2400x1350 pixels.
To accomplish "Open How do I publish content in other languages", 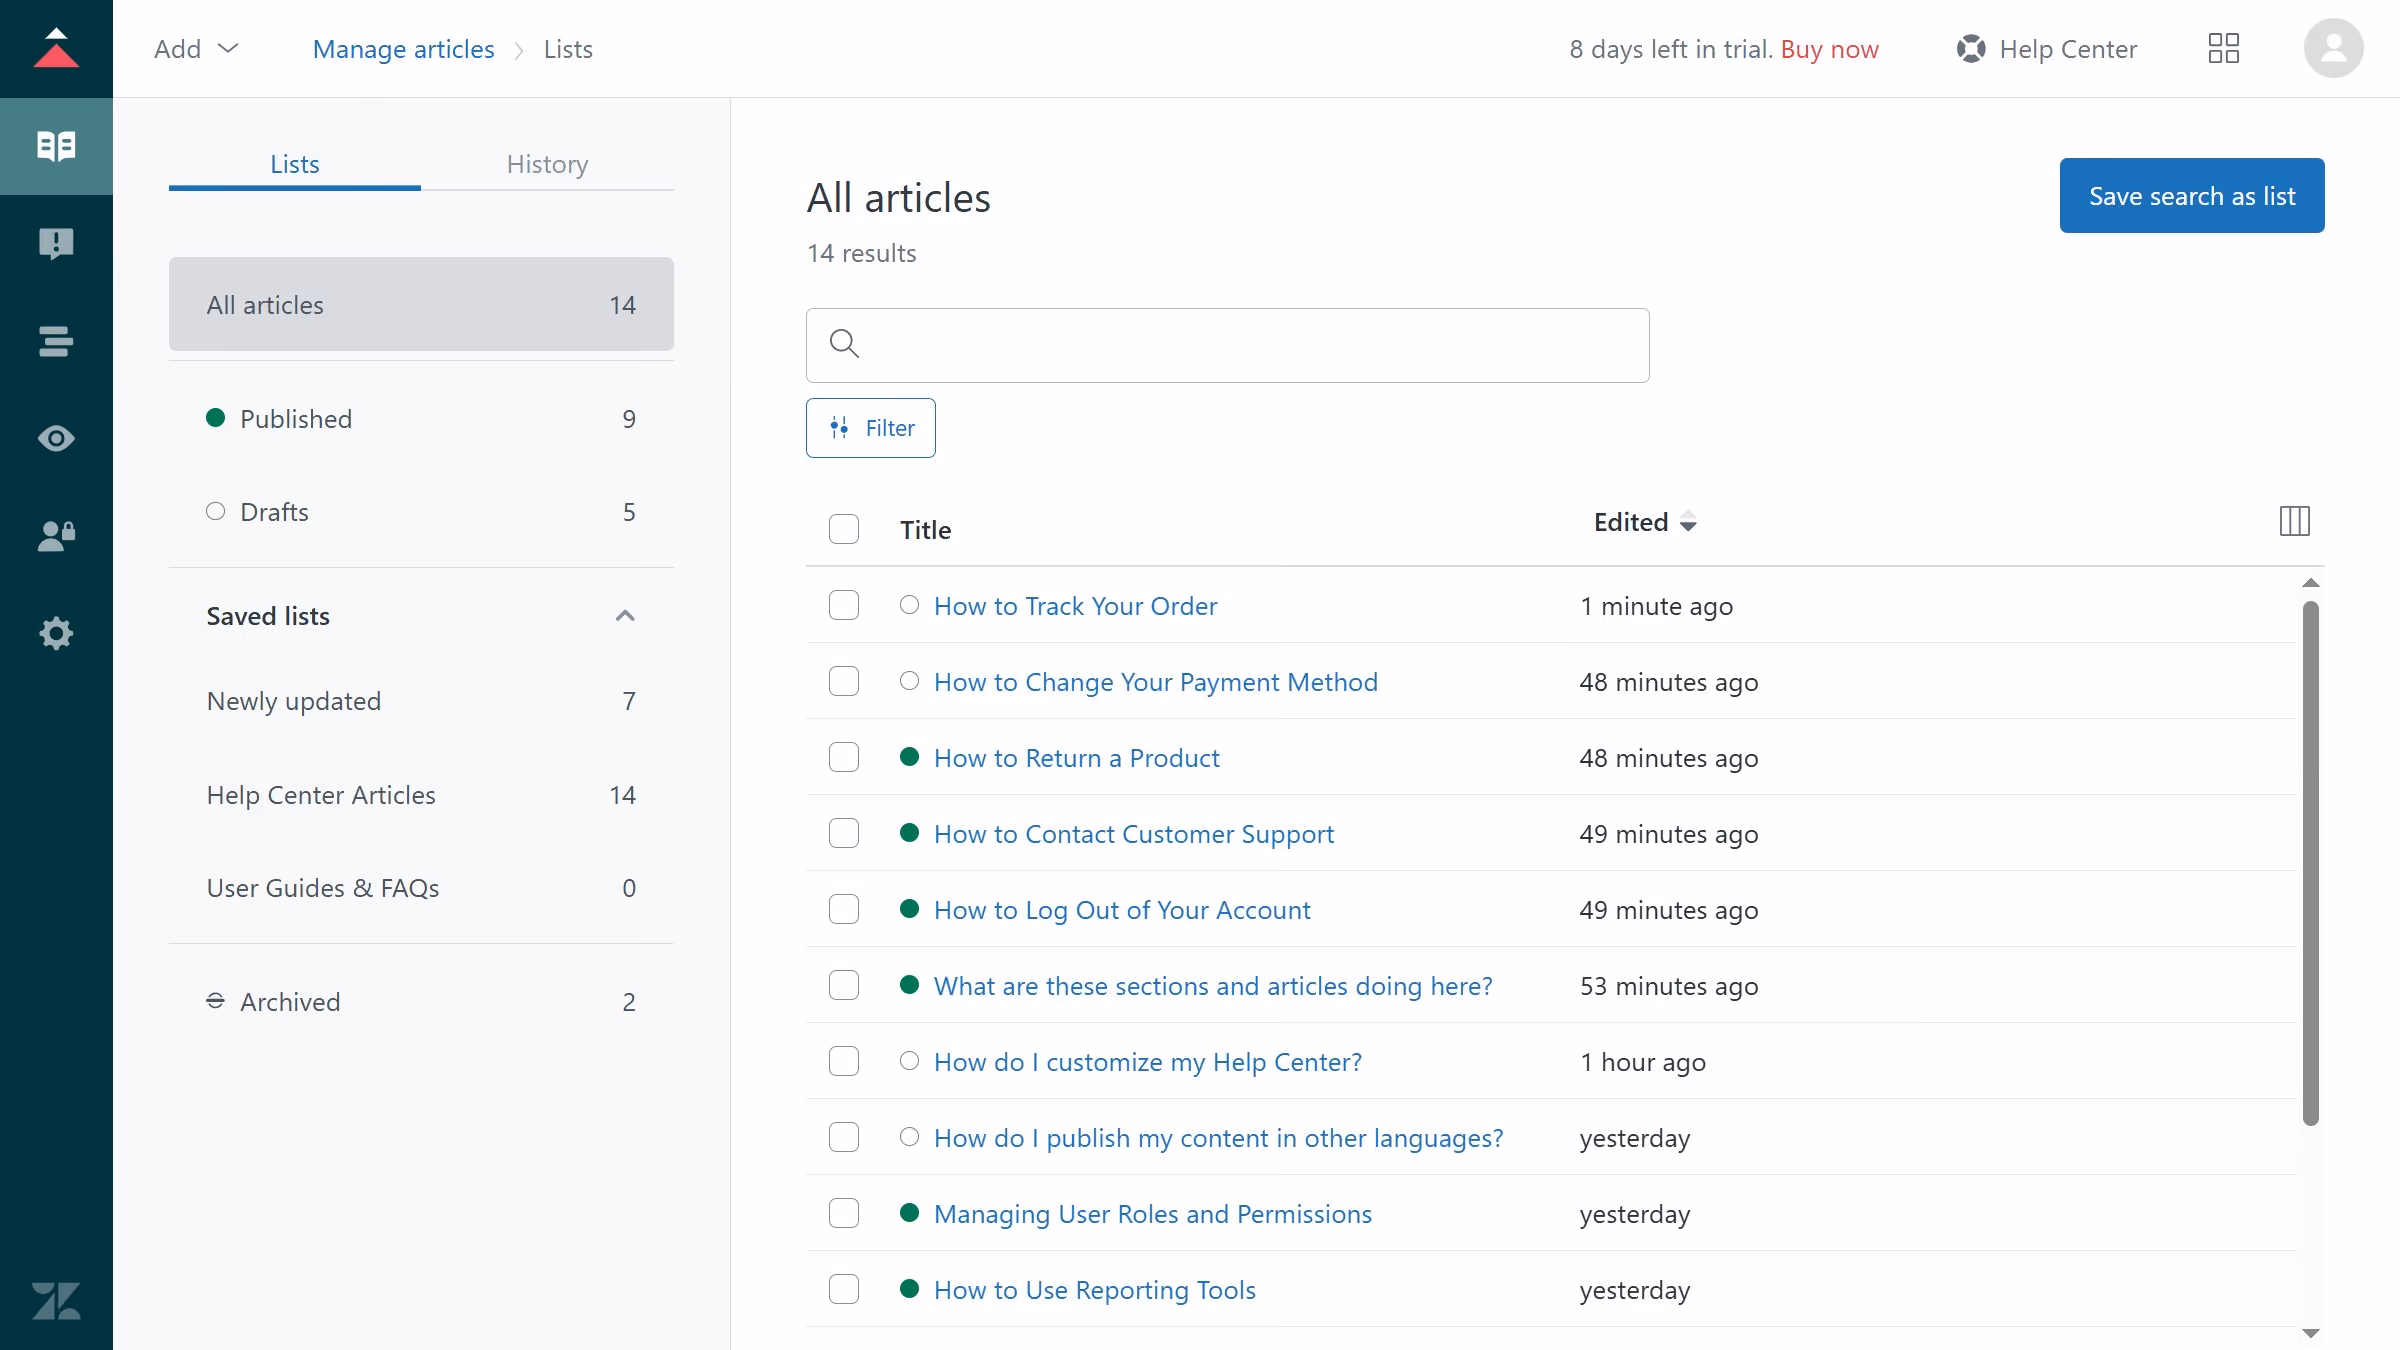I will [x=1218, y=1138].
